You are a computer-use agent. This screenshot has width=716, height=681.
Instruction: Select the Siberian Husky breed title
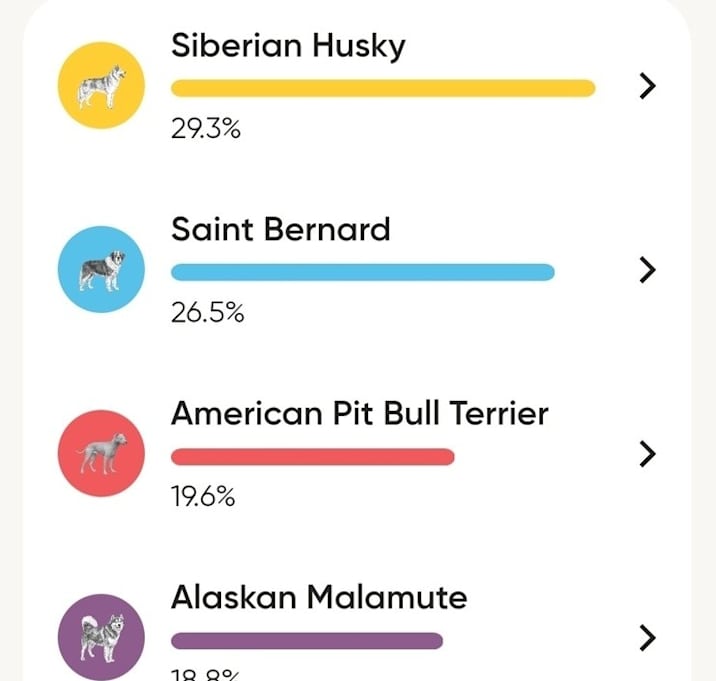click(288, 46)
